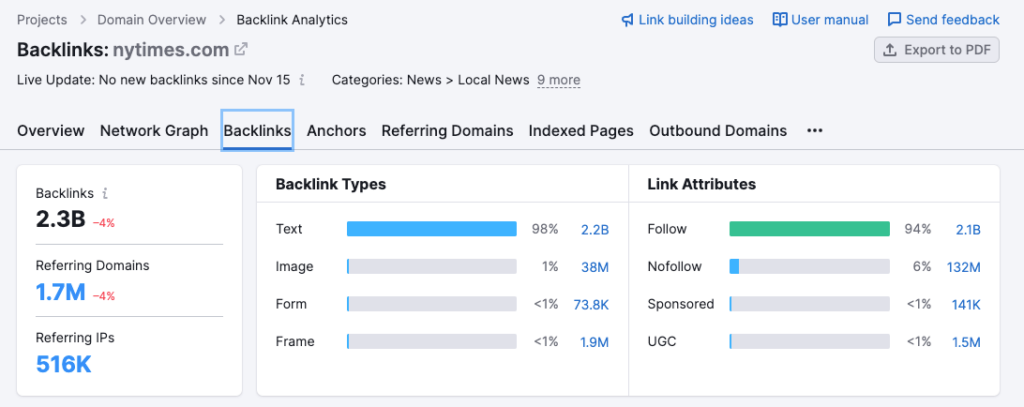Click the -4% change next to 1.7M
Viewport: 1024px width, 407px height.
103,296
